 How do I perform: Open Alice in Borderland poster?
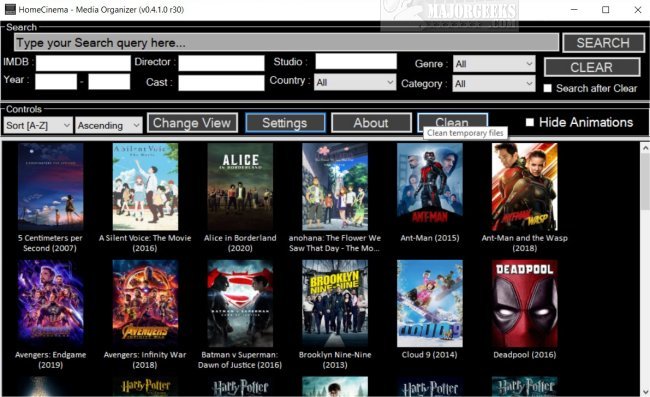click(240, 186)
